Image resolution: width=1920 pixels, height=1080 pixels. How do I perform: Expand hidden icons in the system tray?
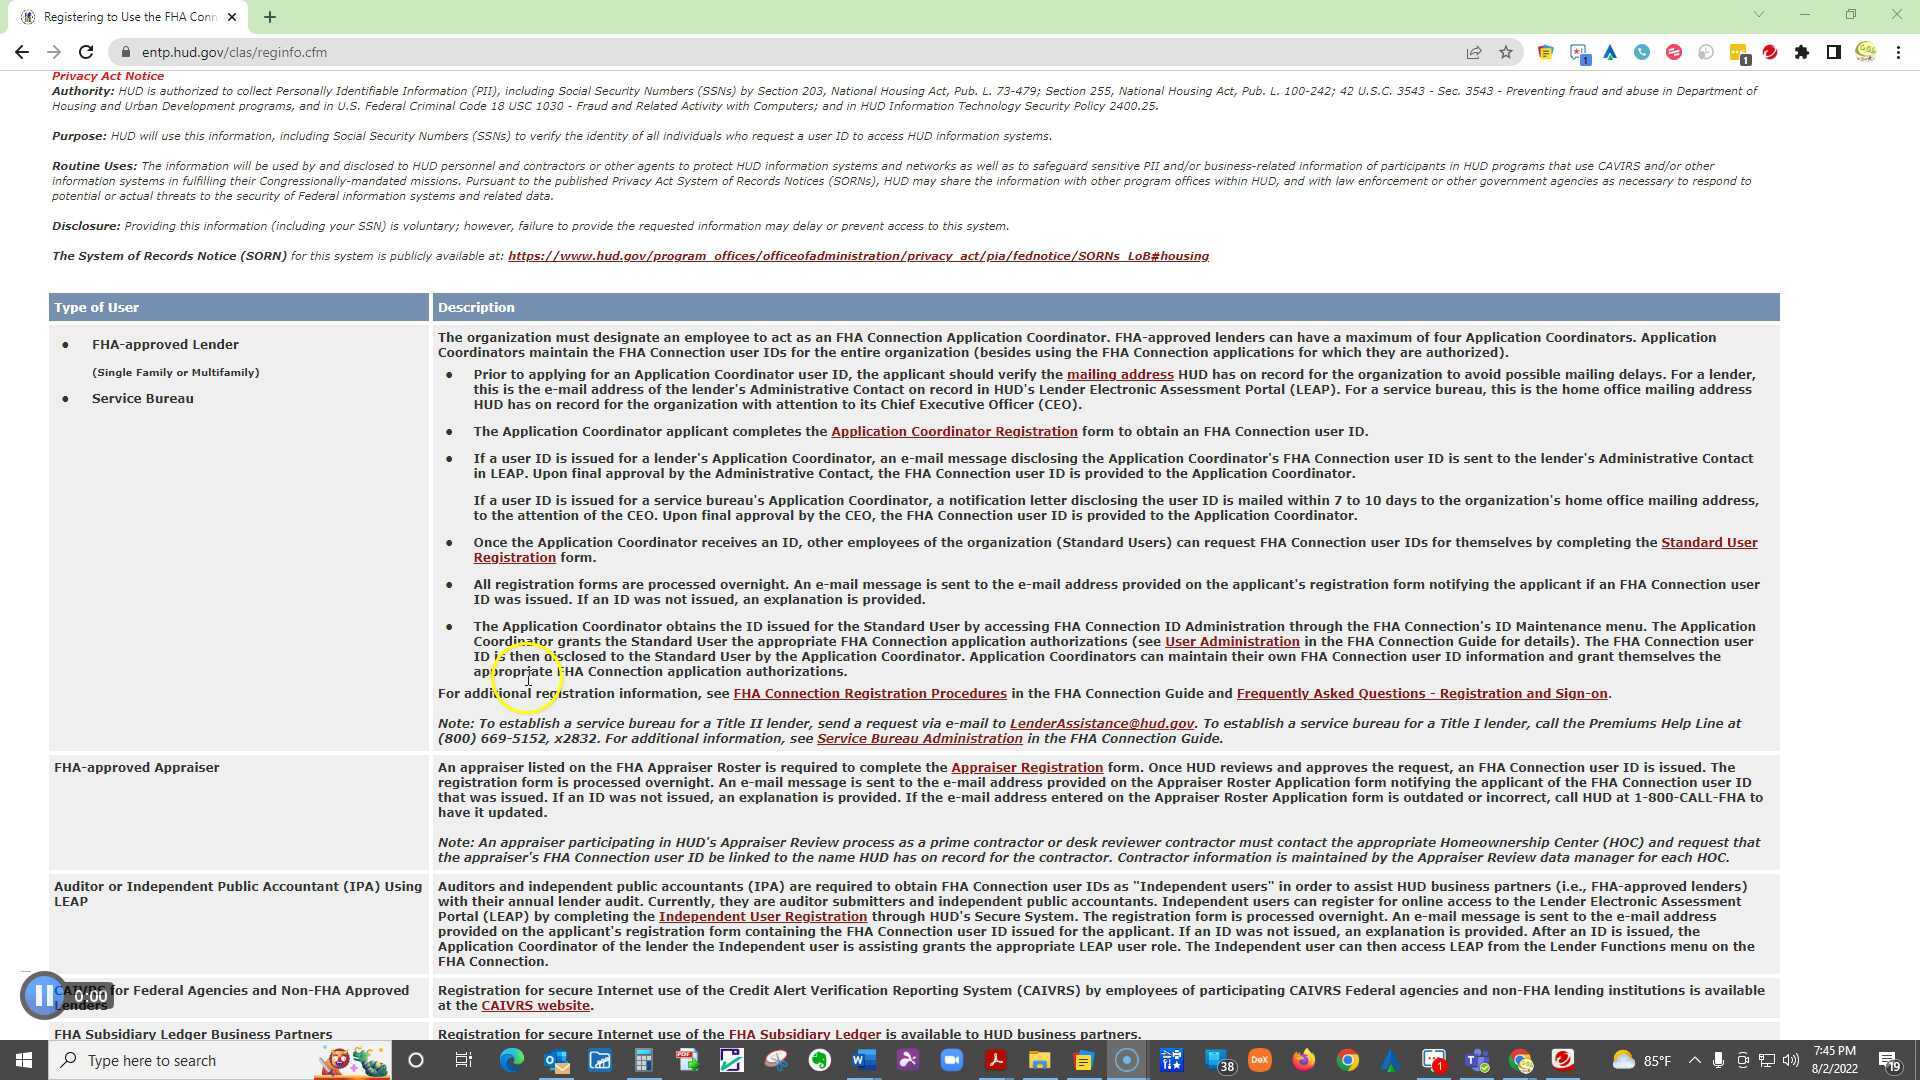point(1695,1060)
